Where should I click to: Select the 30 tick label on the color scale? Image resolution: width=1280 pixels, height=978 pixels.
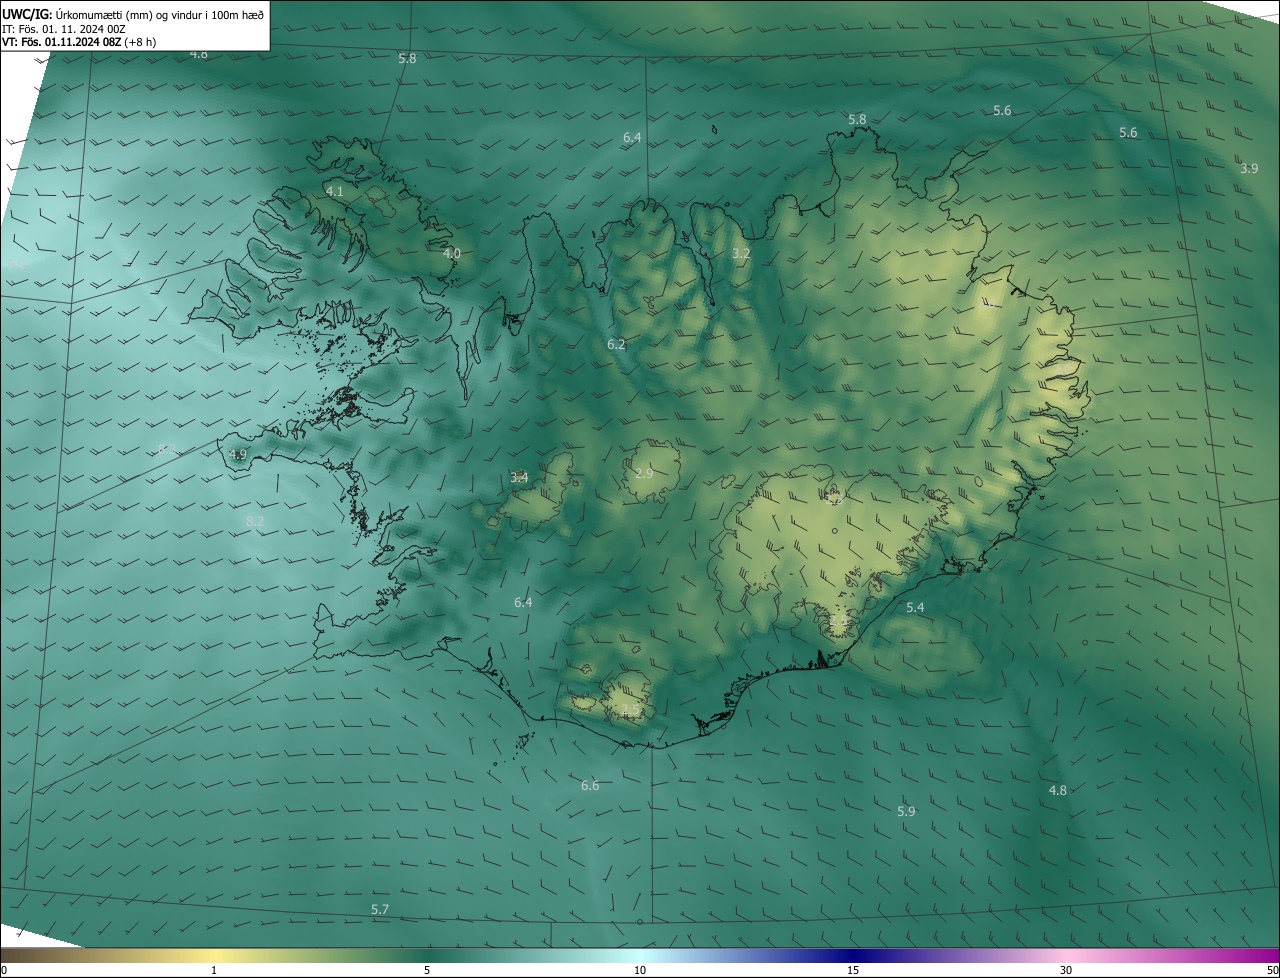point(1066,970)
